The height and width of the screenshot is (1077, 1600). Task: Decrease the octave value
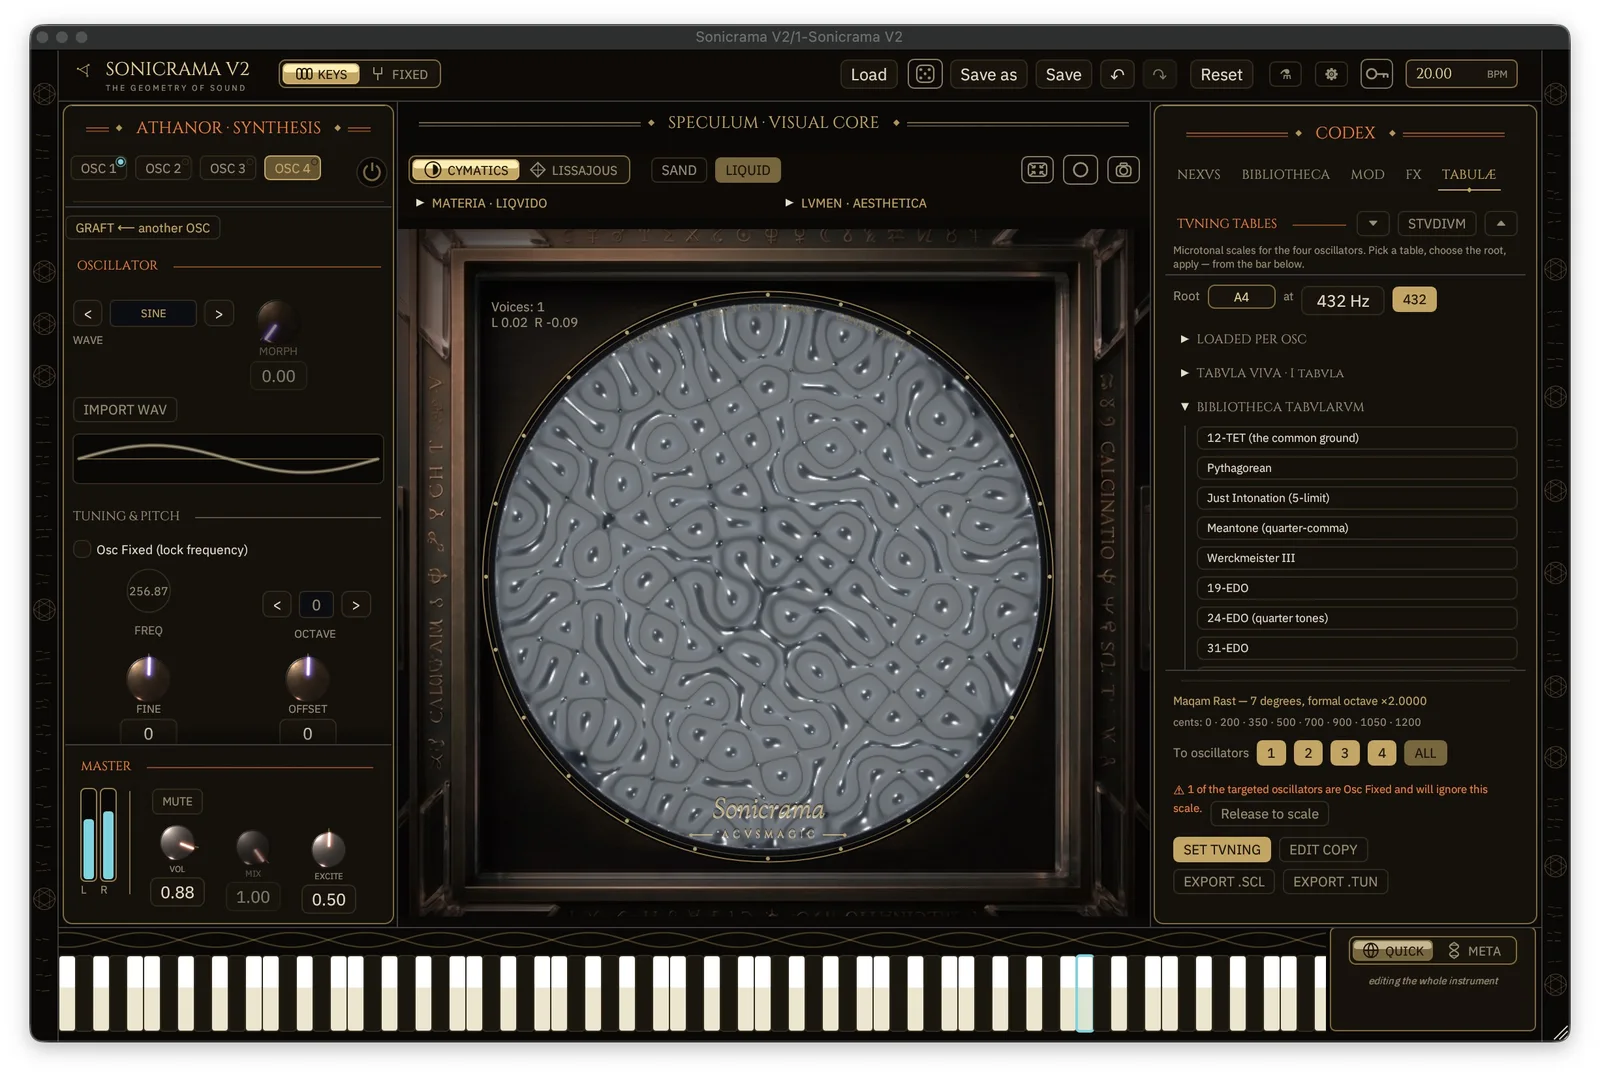coord(277,605)
